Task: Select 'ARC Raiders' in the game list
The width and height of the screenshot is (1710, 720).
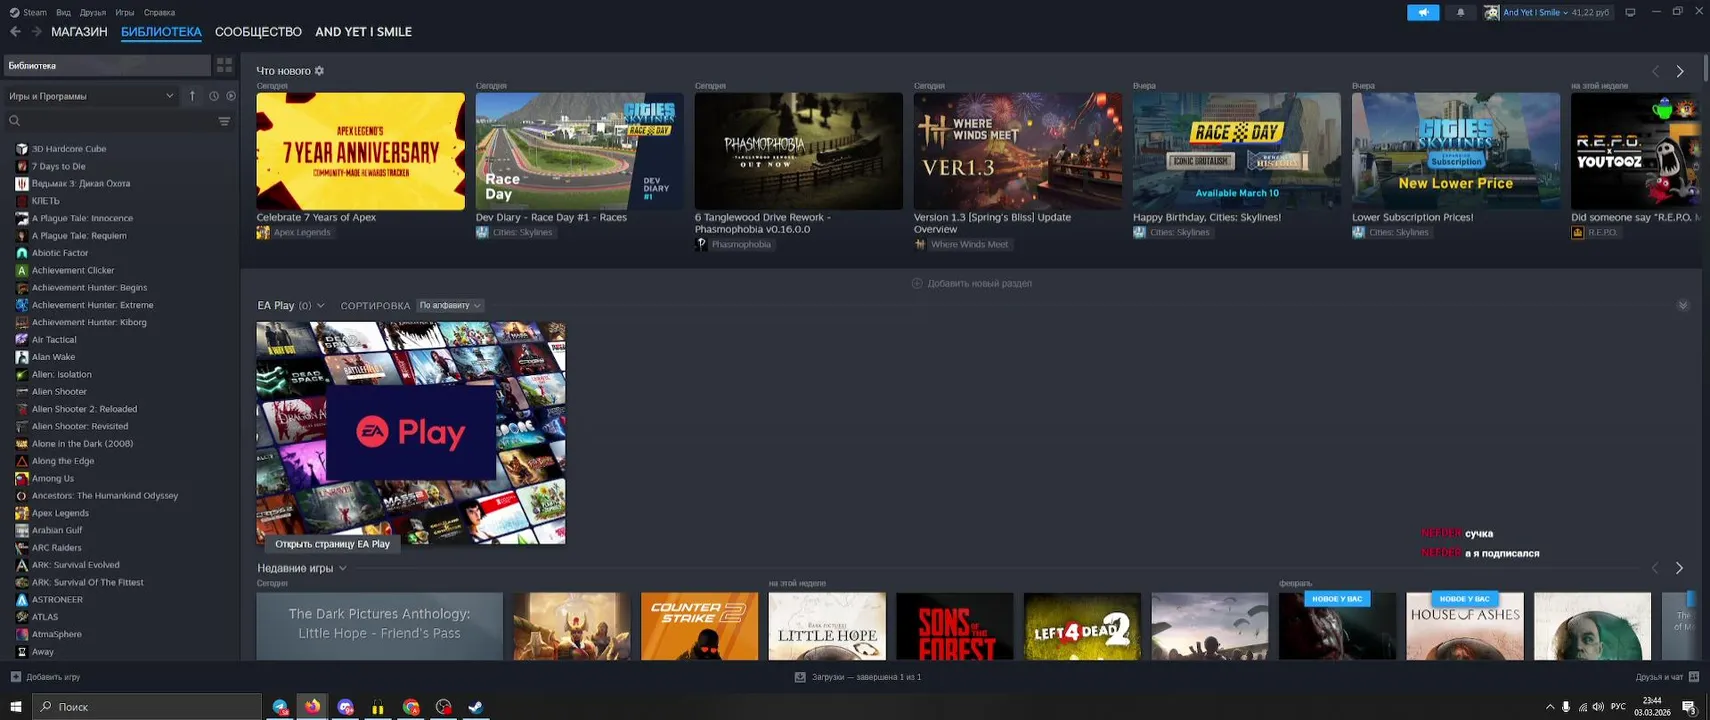Action: pyautogui.click(x=56, y=548)
